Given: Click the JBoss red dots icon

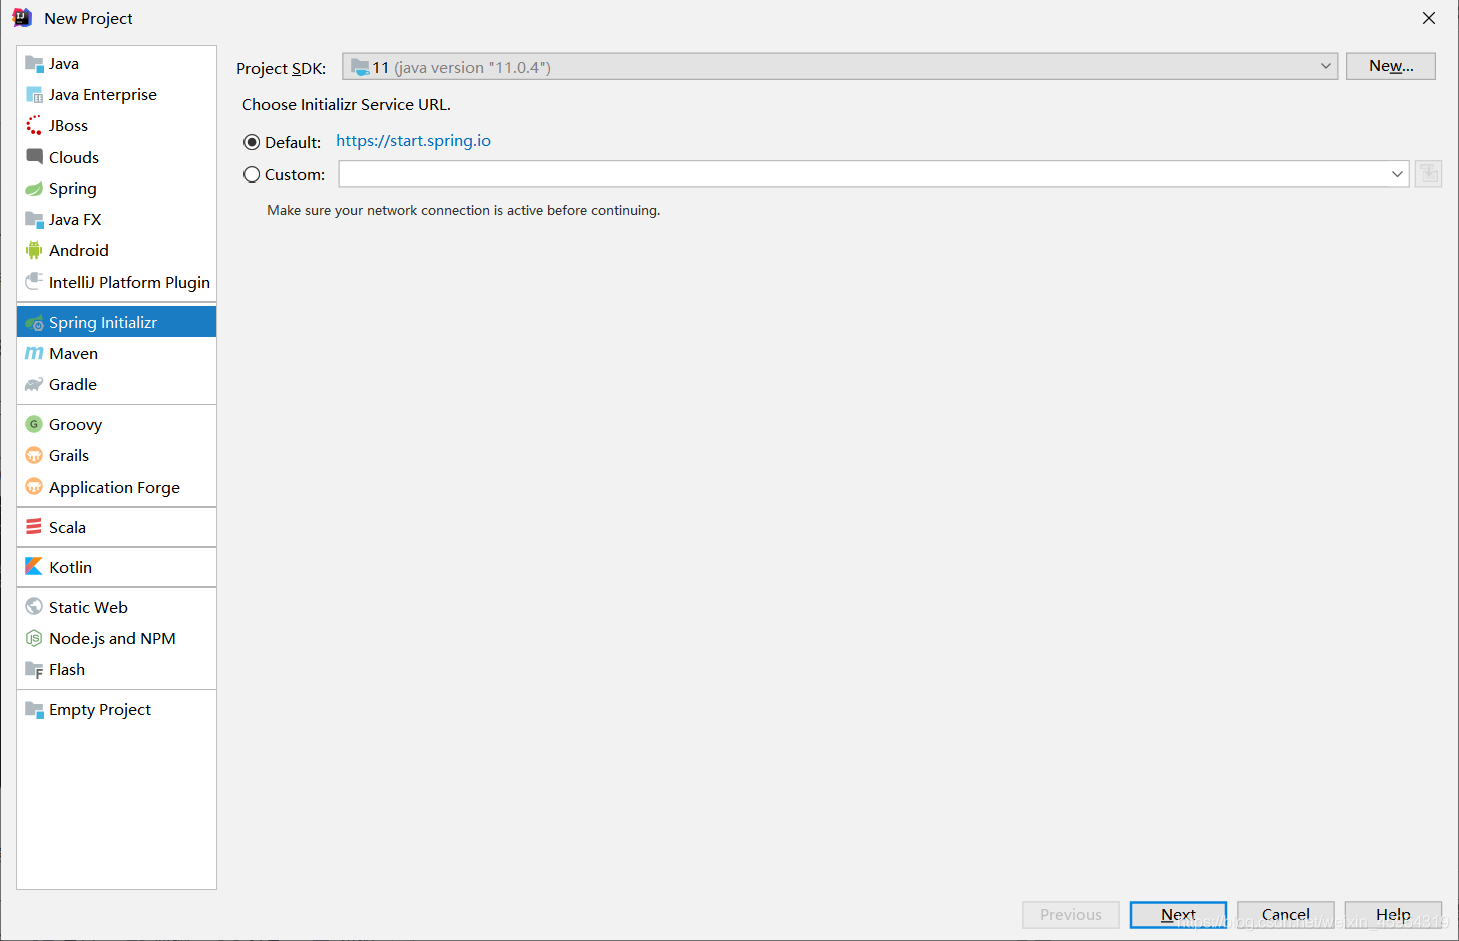Looking at the screenshot, I should pos(34,126).
